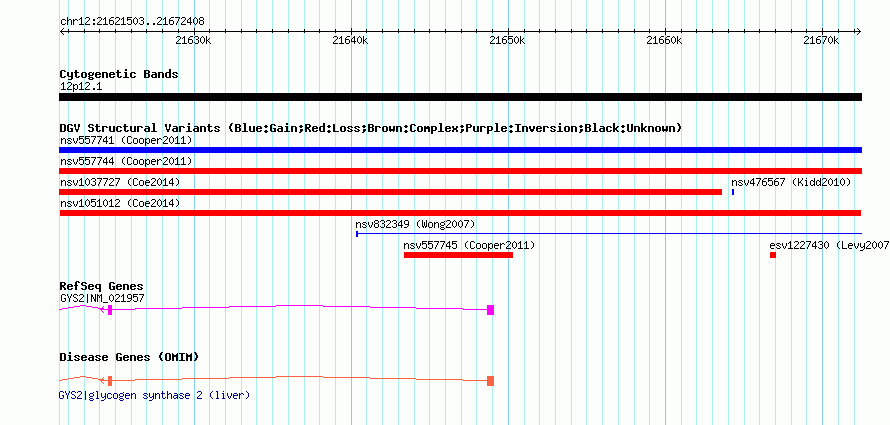The height and width of the screenshot is (425, 890).
Task: Click the orange OMIM GYS2 exon block at right end
Action: pos(490,381)
